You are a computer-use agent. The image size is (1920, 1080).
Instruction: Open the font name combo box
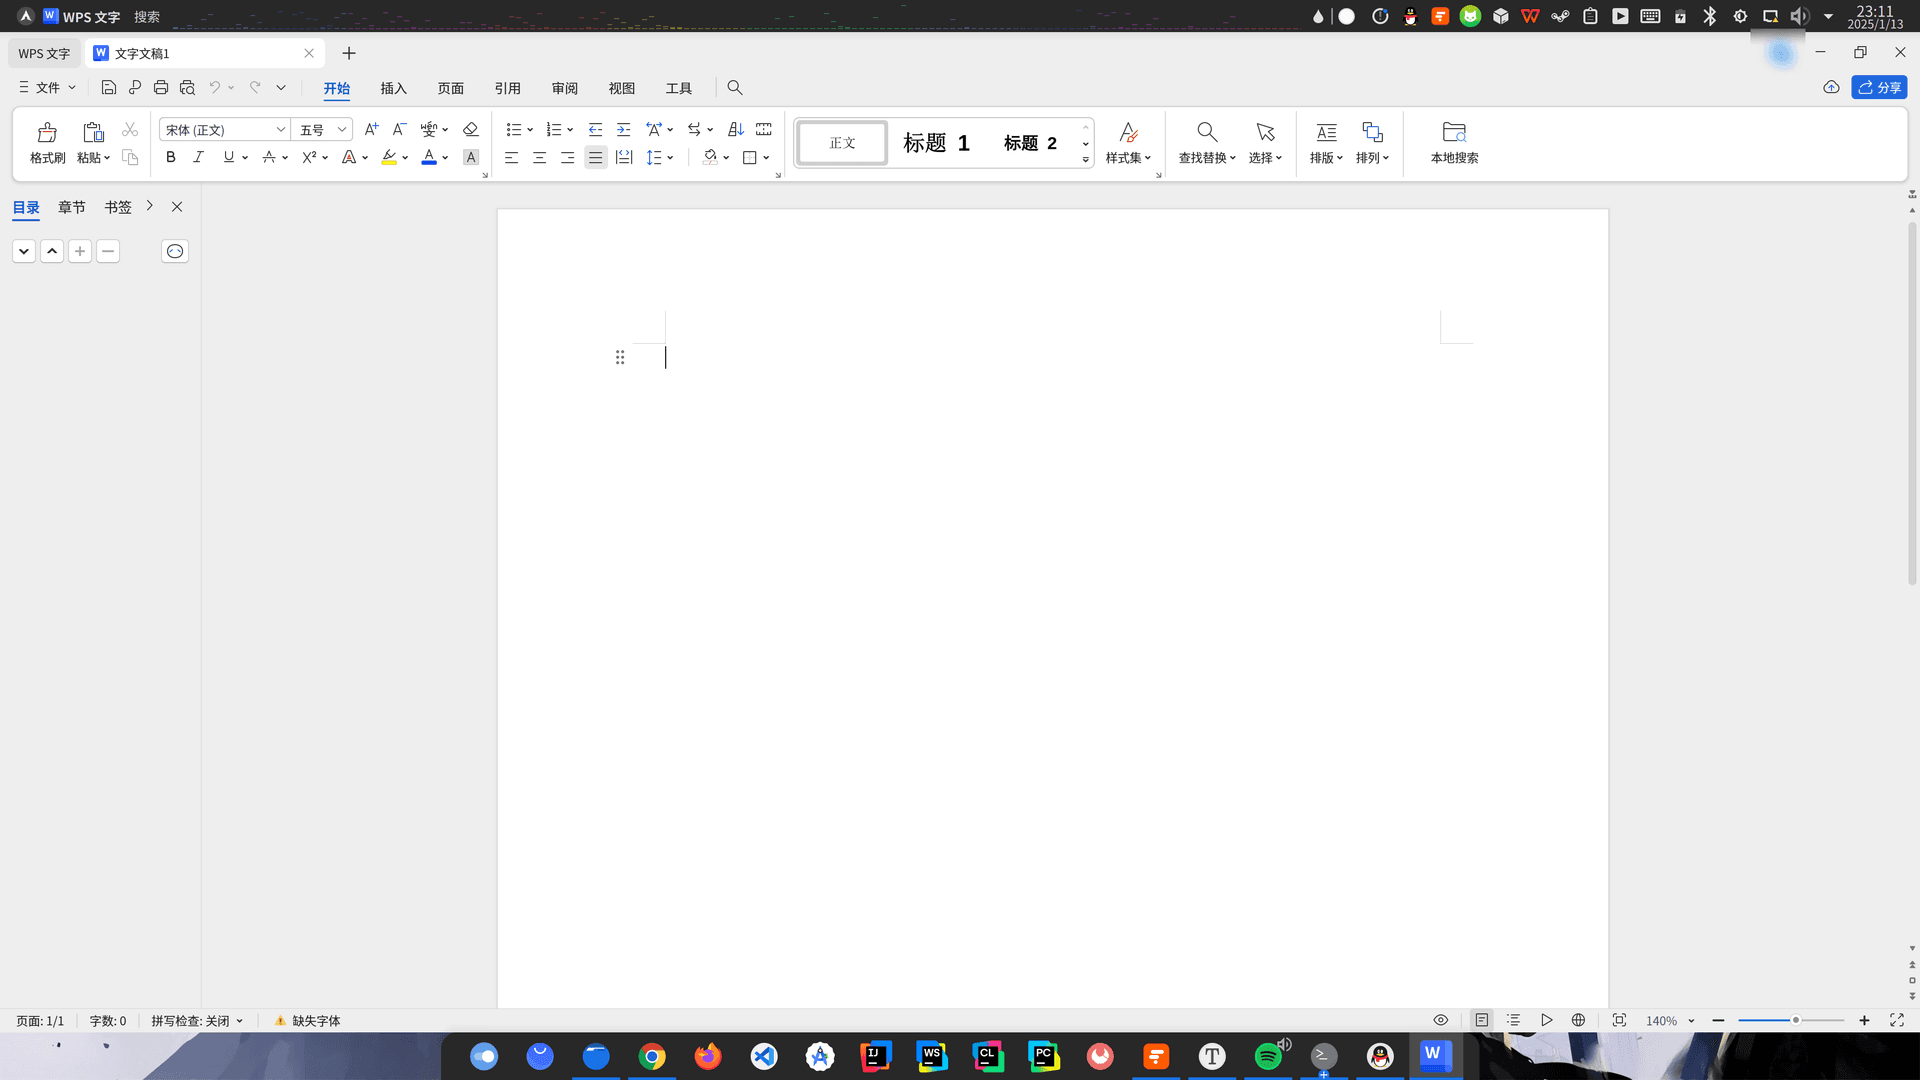point(218,129)
